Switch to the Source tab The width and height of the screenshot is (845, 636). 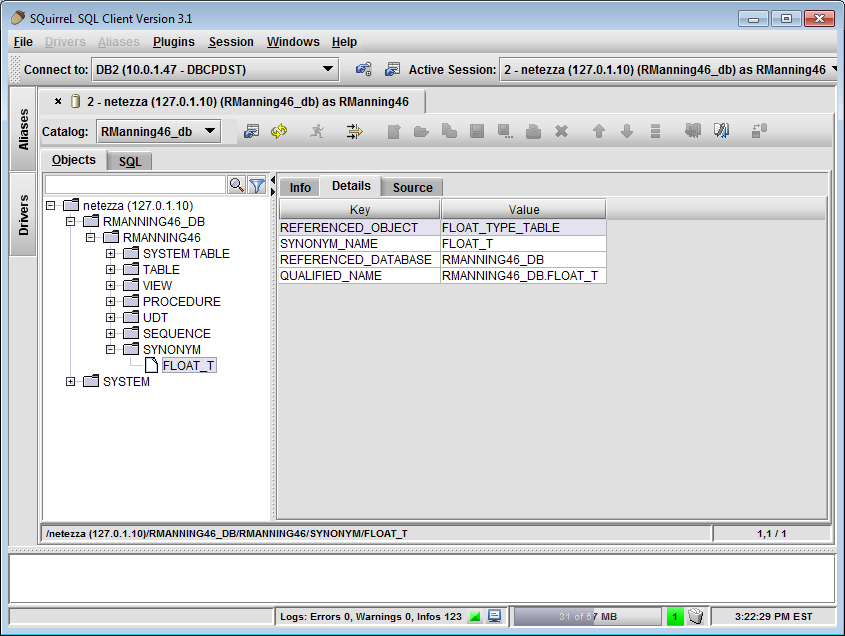pyautogui.click(x=412, y=187)
